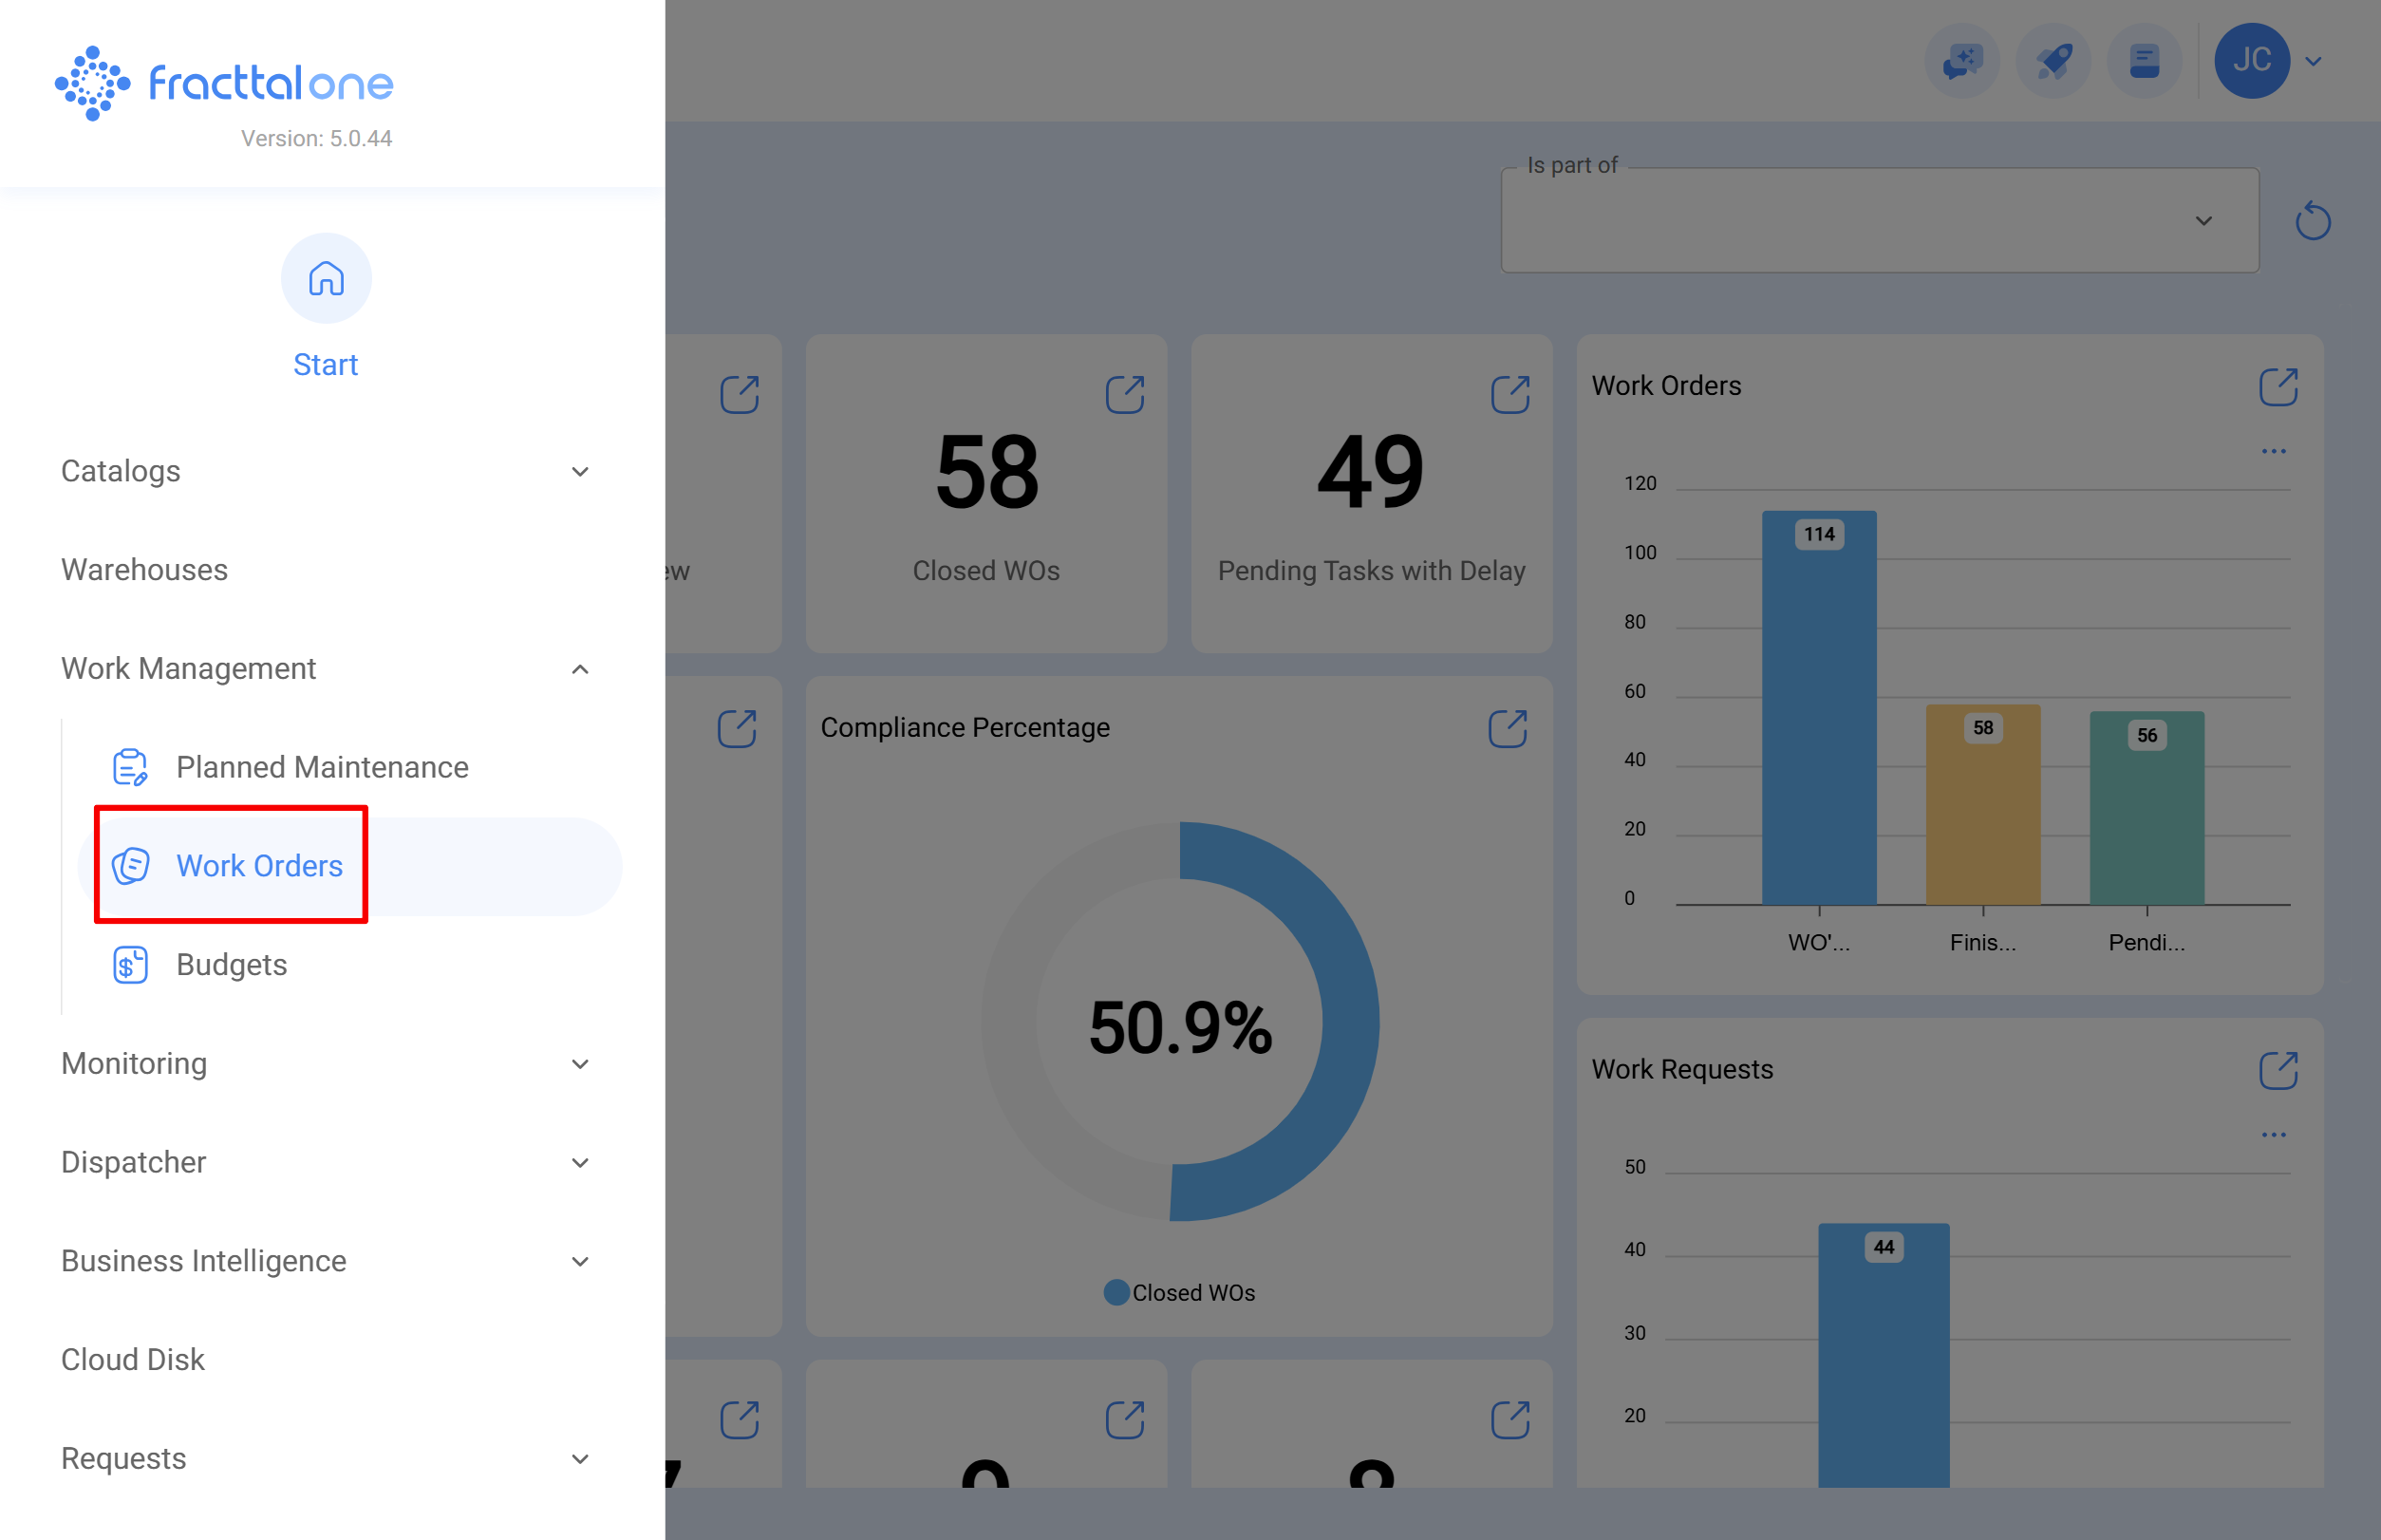Click the rocket icon in header
The image size is (2381, 1540).
point(2053,61)
